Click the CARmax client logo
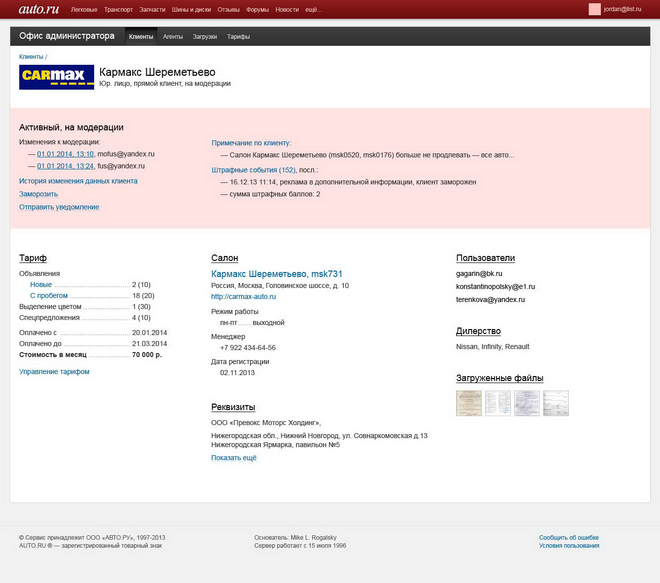This screenshot has height=583, width=660. (56, 77)
